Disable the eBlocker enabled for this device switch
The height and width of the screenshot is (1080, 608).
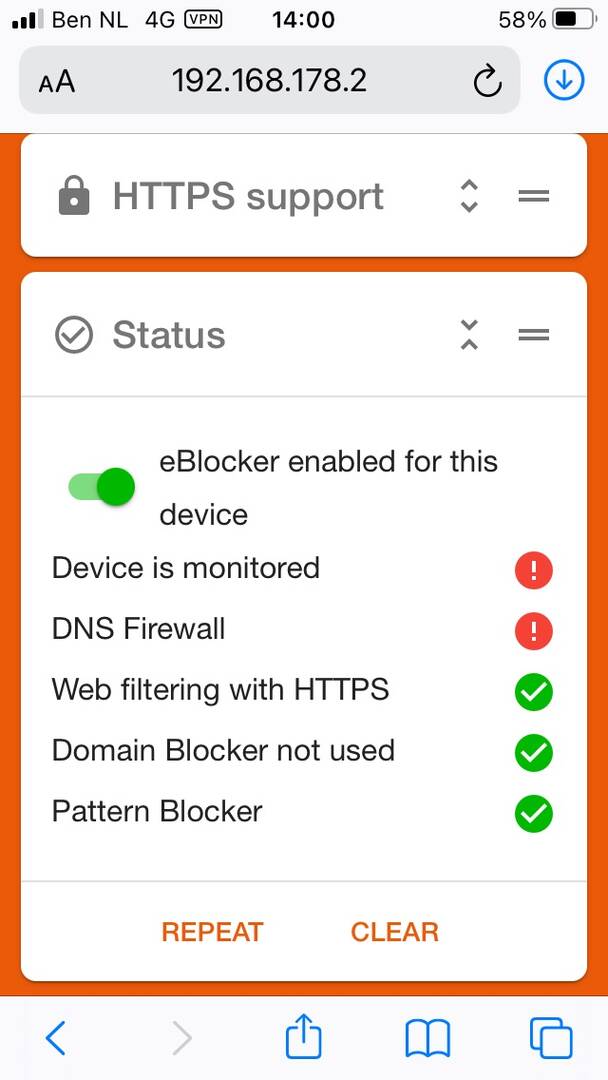(x=101, y=487)
